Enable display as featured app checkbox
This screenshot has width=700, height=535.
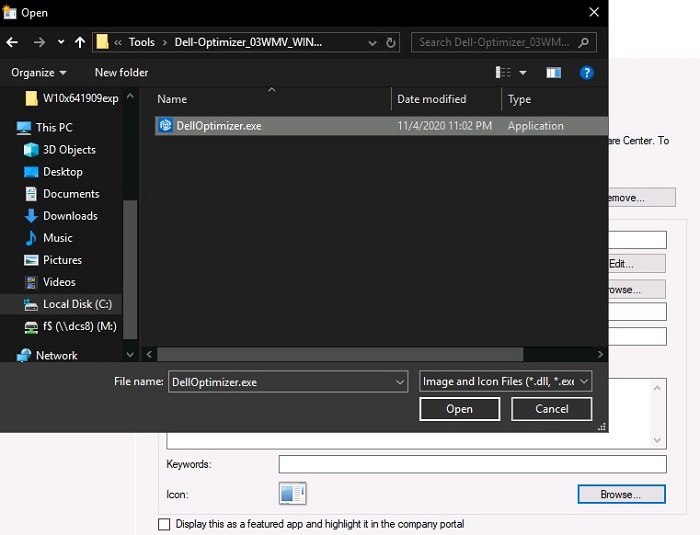[164, 524]
